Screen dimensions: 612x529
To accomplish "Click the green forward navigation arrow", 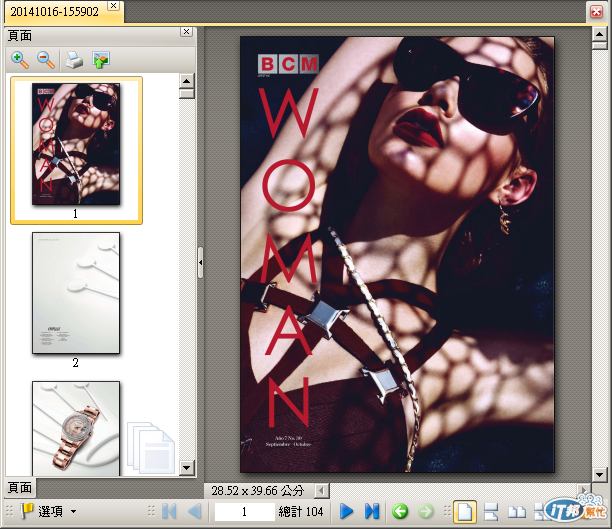I will click(x=426, y=511).
